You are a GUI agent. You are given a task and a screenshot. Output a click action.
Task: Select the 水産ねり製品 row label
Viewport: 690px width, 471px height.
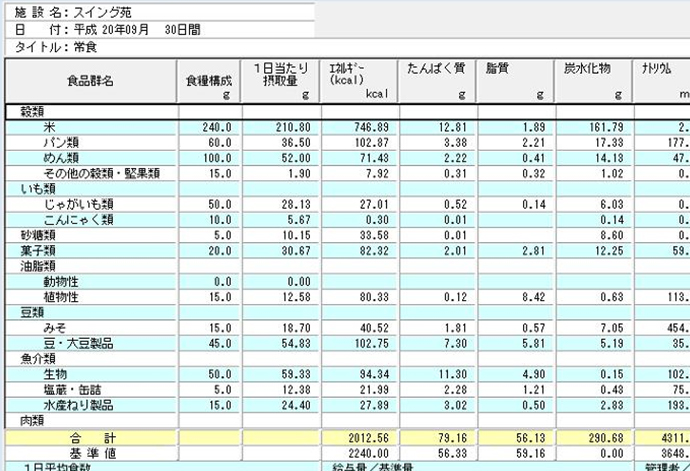click(x=78, y=405)
